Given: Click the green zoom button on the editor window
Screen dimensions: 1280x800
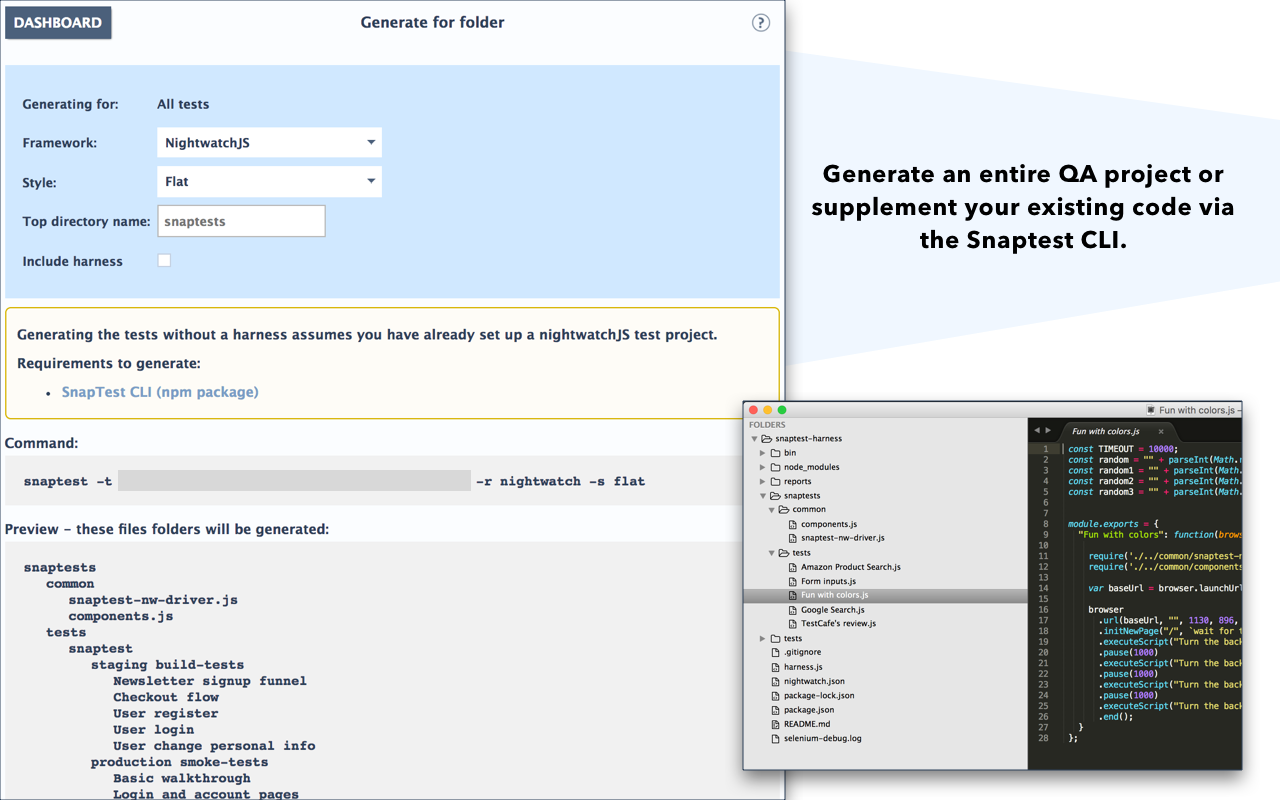Looking at the screenshot, I should pos(781,409).
